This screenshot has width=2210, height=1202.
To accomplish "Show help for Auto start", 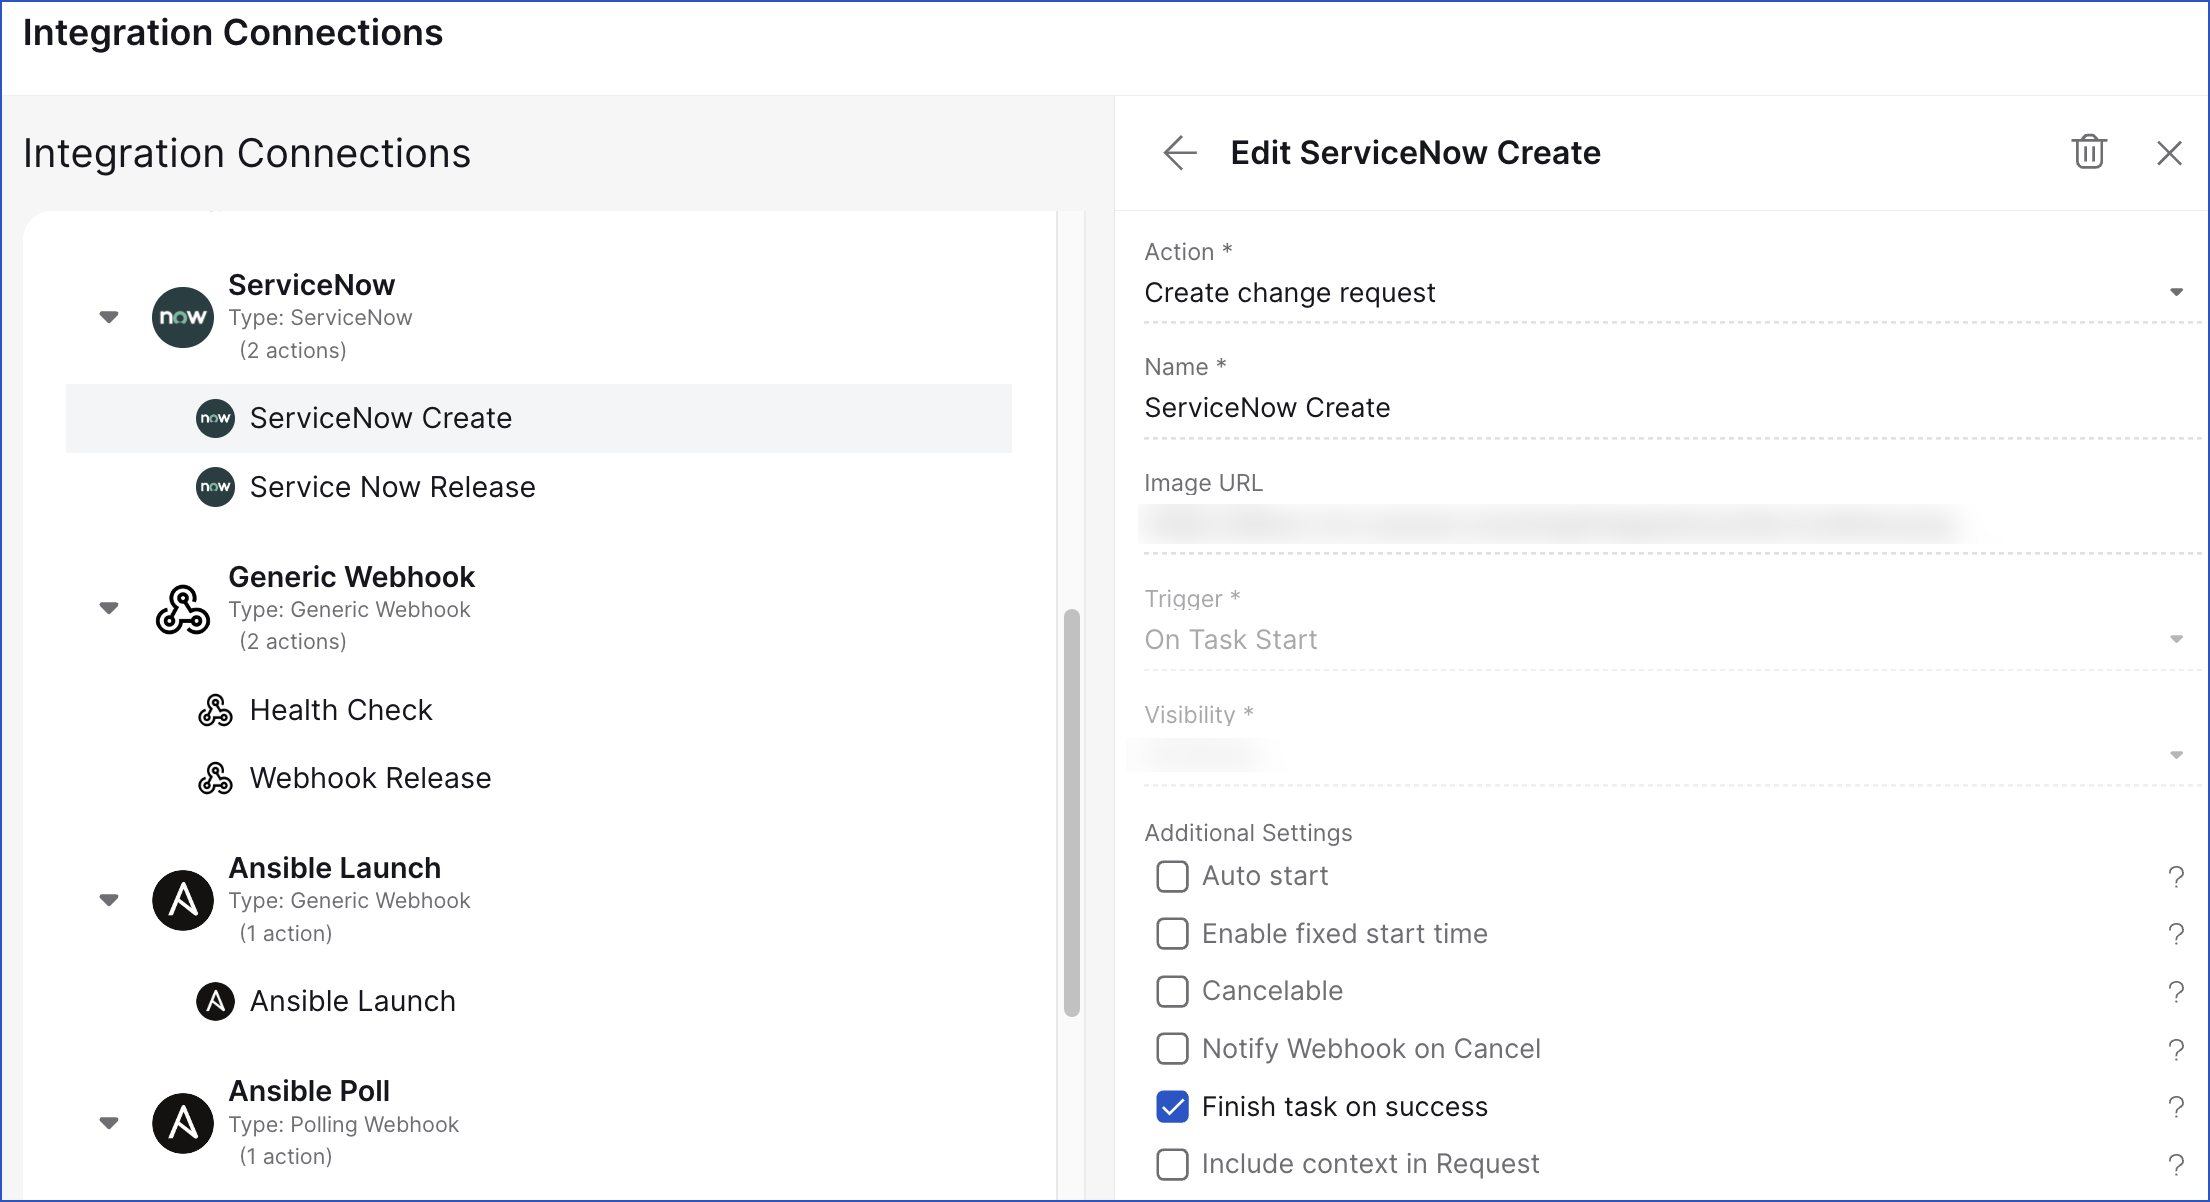I will [2176, 877].
